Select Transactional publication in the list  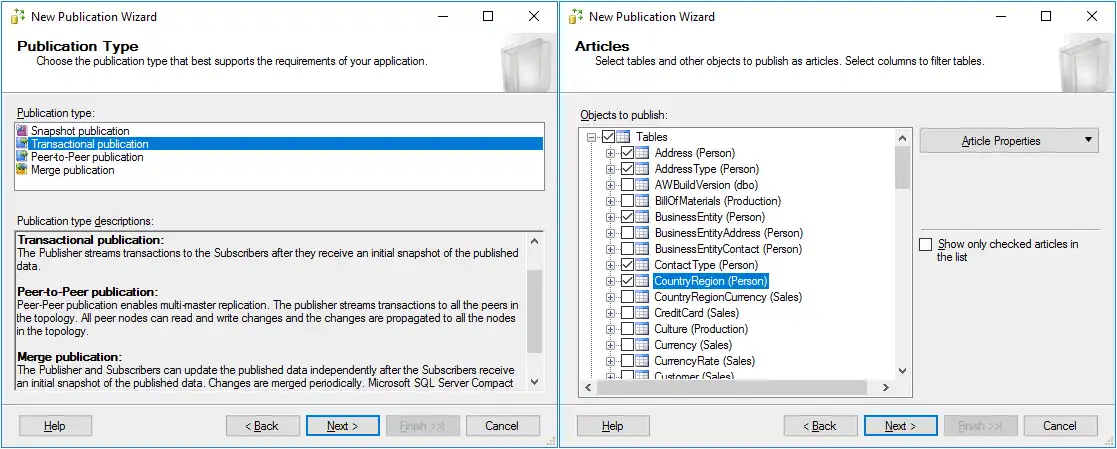(x=279, y=144)
